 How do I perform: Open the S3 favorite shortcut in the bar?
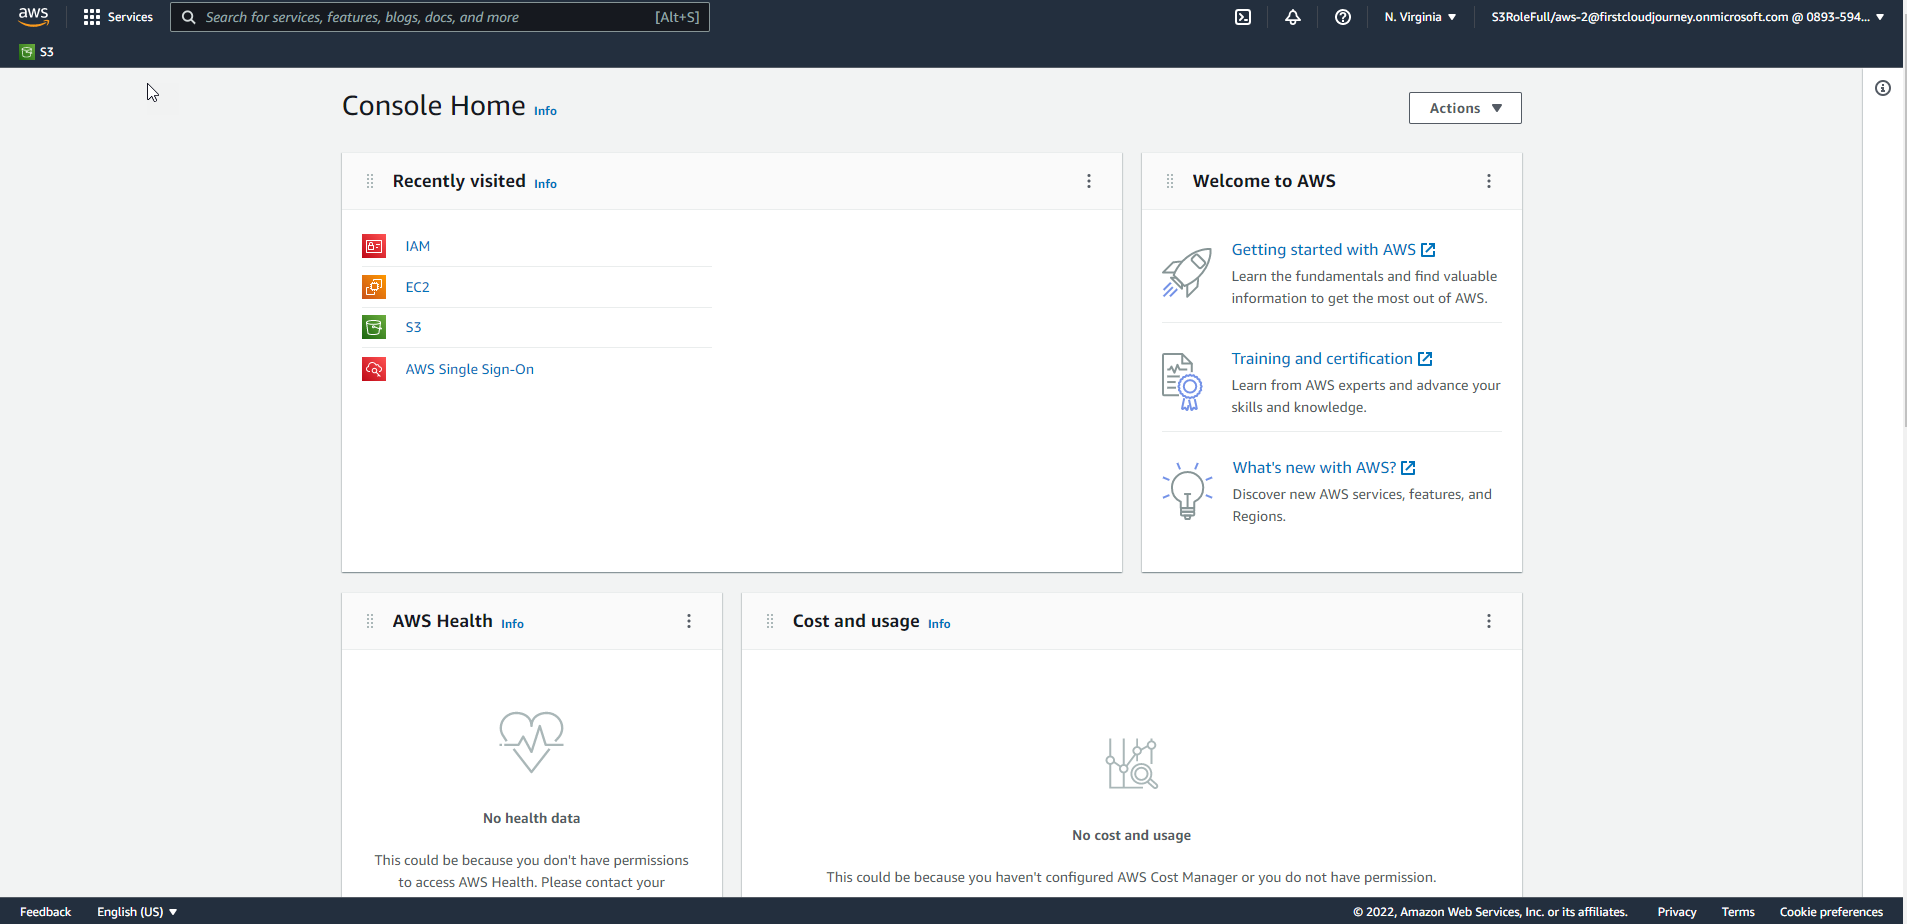[37, 52]
